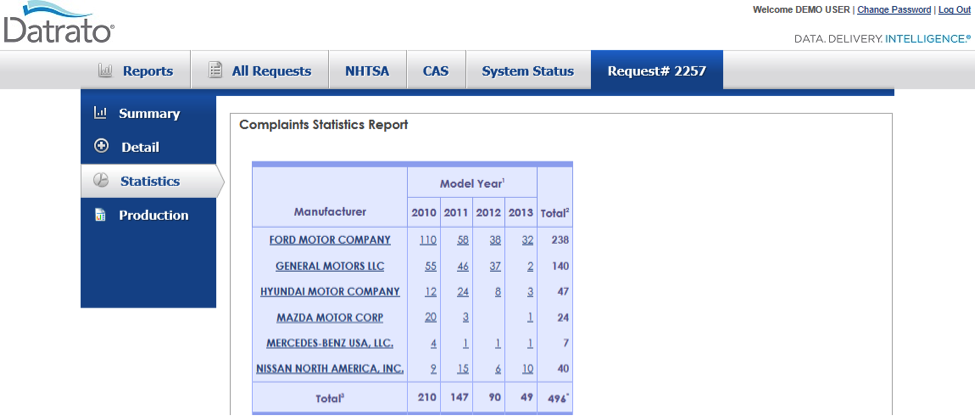
Task: Click the 2013 column total 49
Action: pyautogui.click(x=527, y=397)
